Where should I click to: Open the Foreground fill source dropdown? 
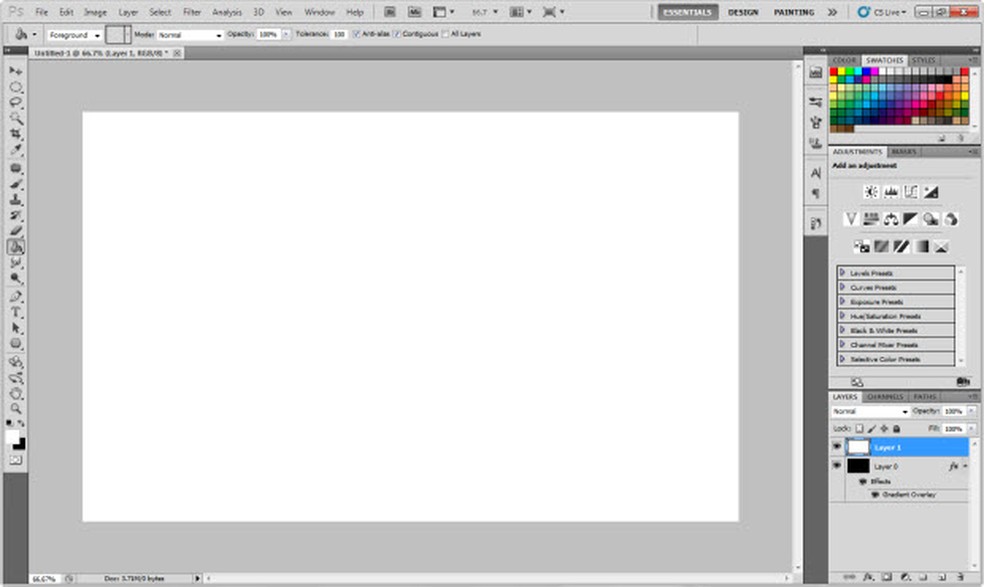pos(75,35)
